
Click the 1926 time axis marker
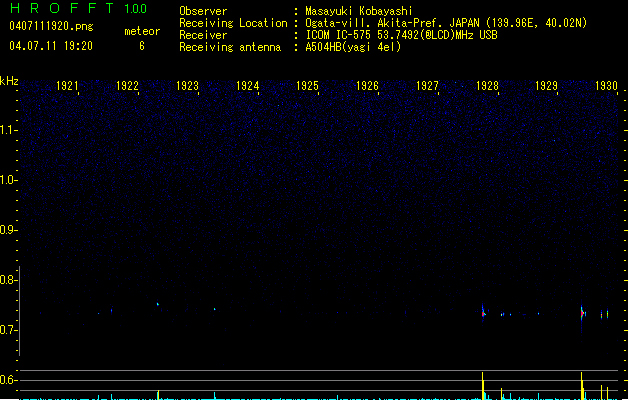click(x=367, y=85)
